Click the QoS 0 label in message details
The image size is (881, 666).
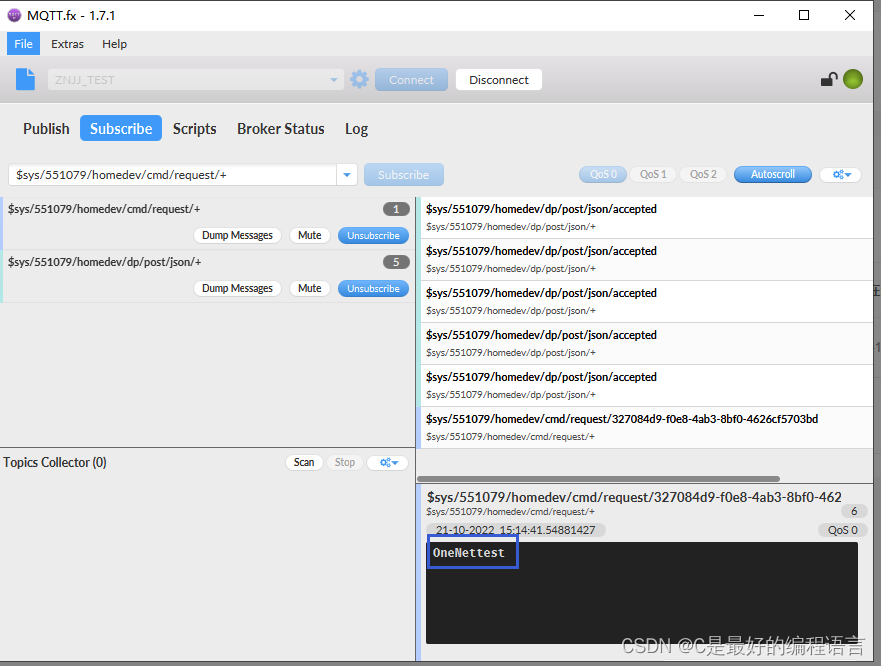pos(842,530)
